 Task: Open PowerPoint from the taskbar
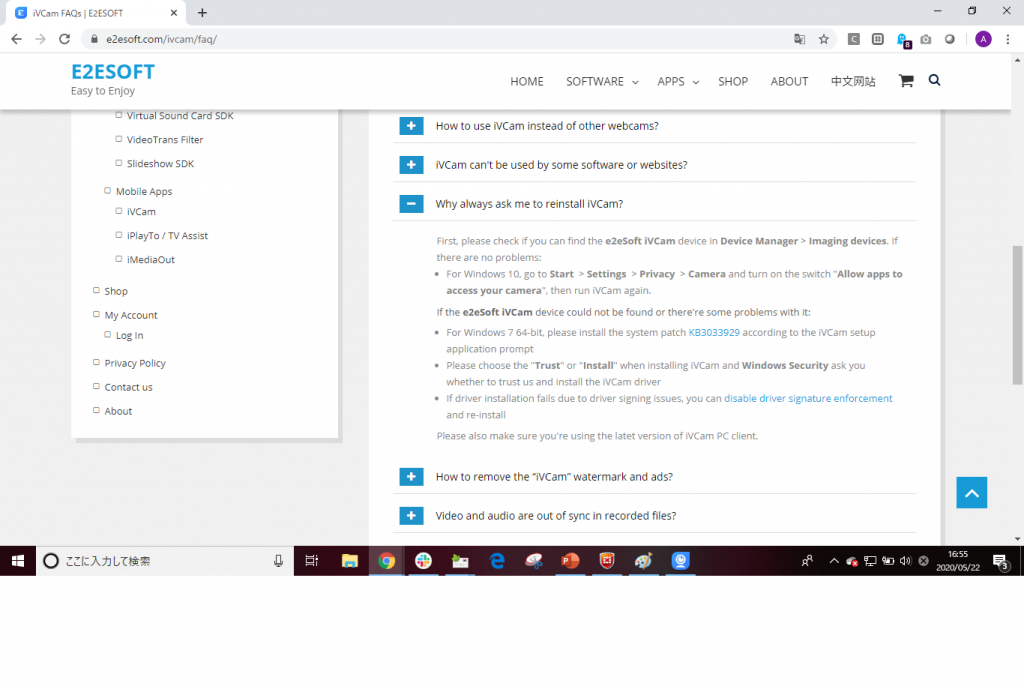(x=570, y=561)
